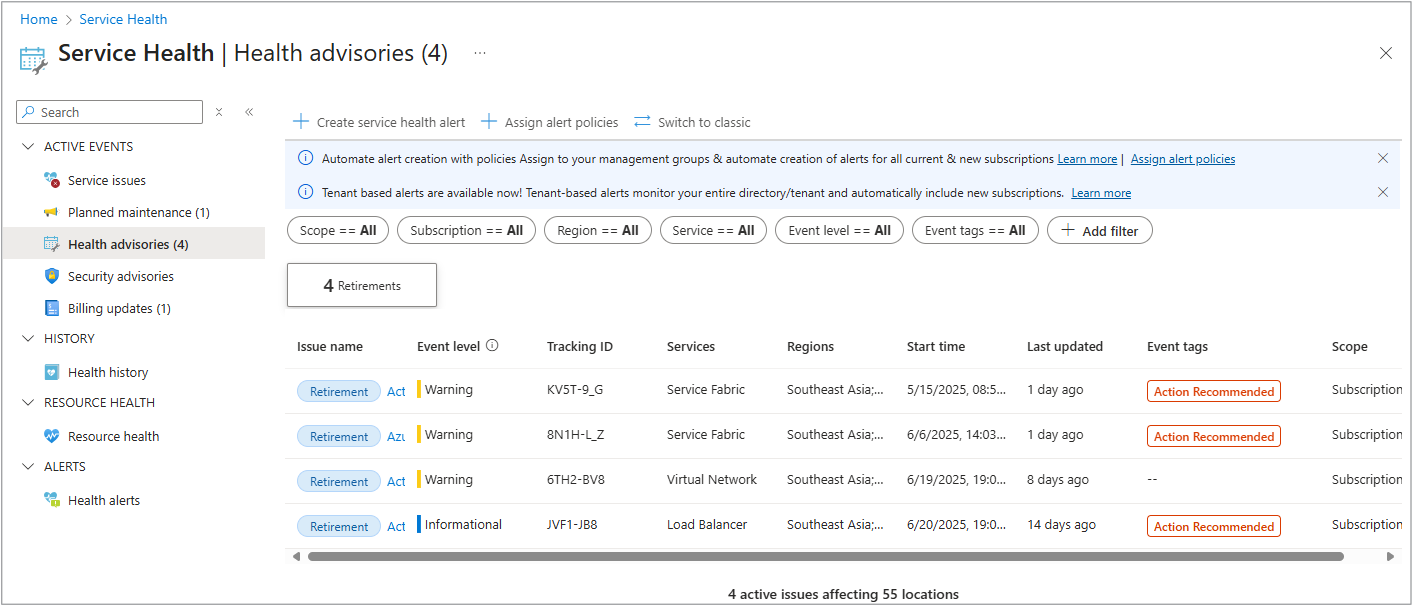Open the Assign alert policies link in banner
The height and width of the screenshot is (605, 1412).
click(1182, 159)
